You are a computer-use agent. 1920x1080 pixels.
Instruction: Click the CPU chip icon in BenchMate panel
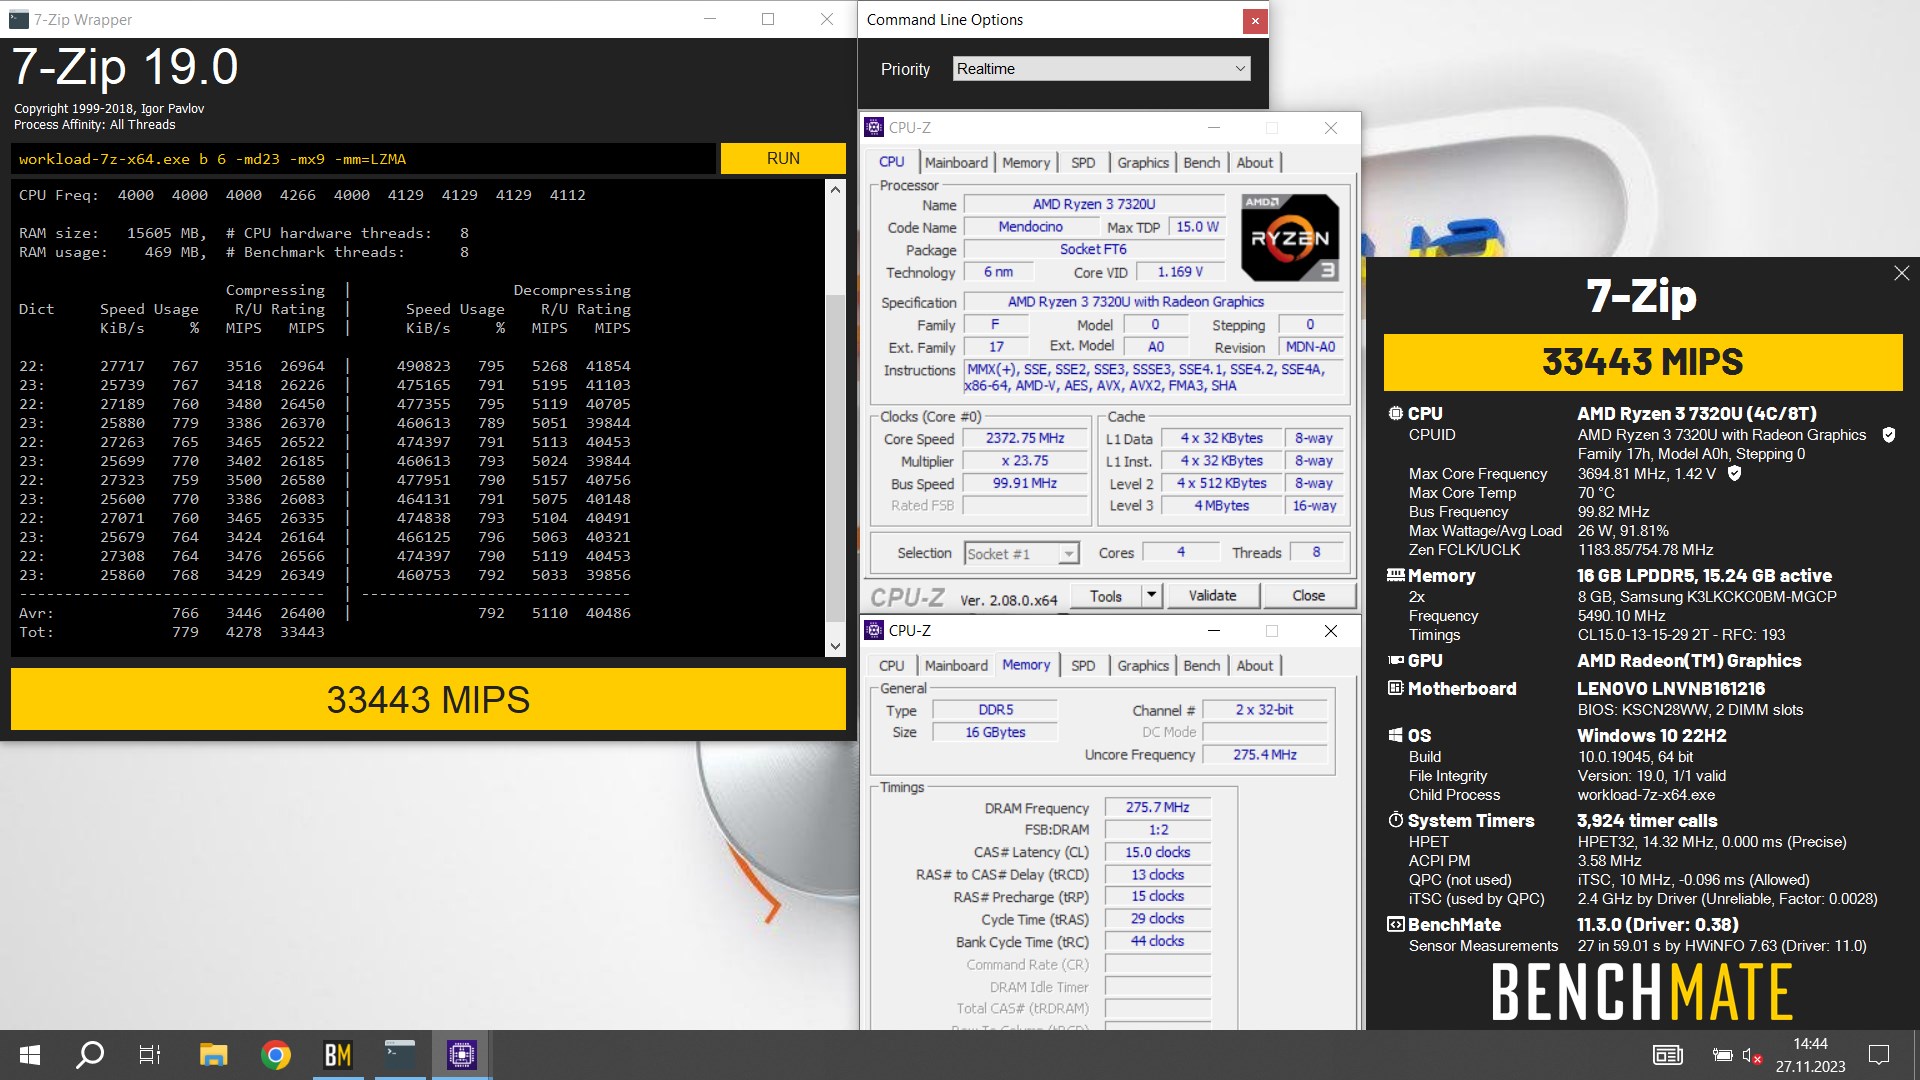coord(1395,413)
